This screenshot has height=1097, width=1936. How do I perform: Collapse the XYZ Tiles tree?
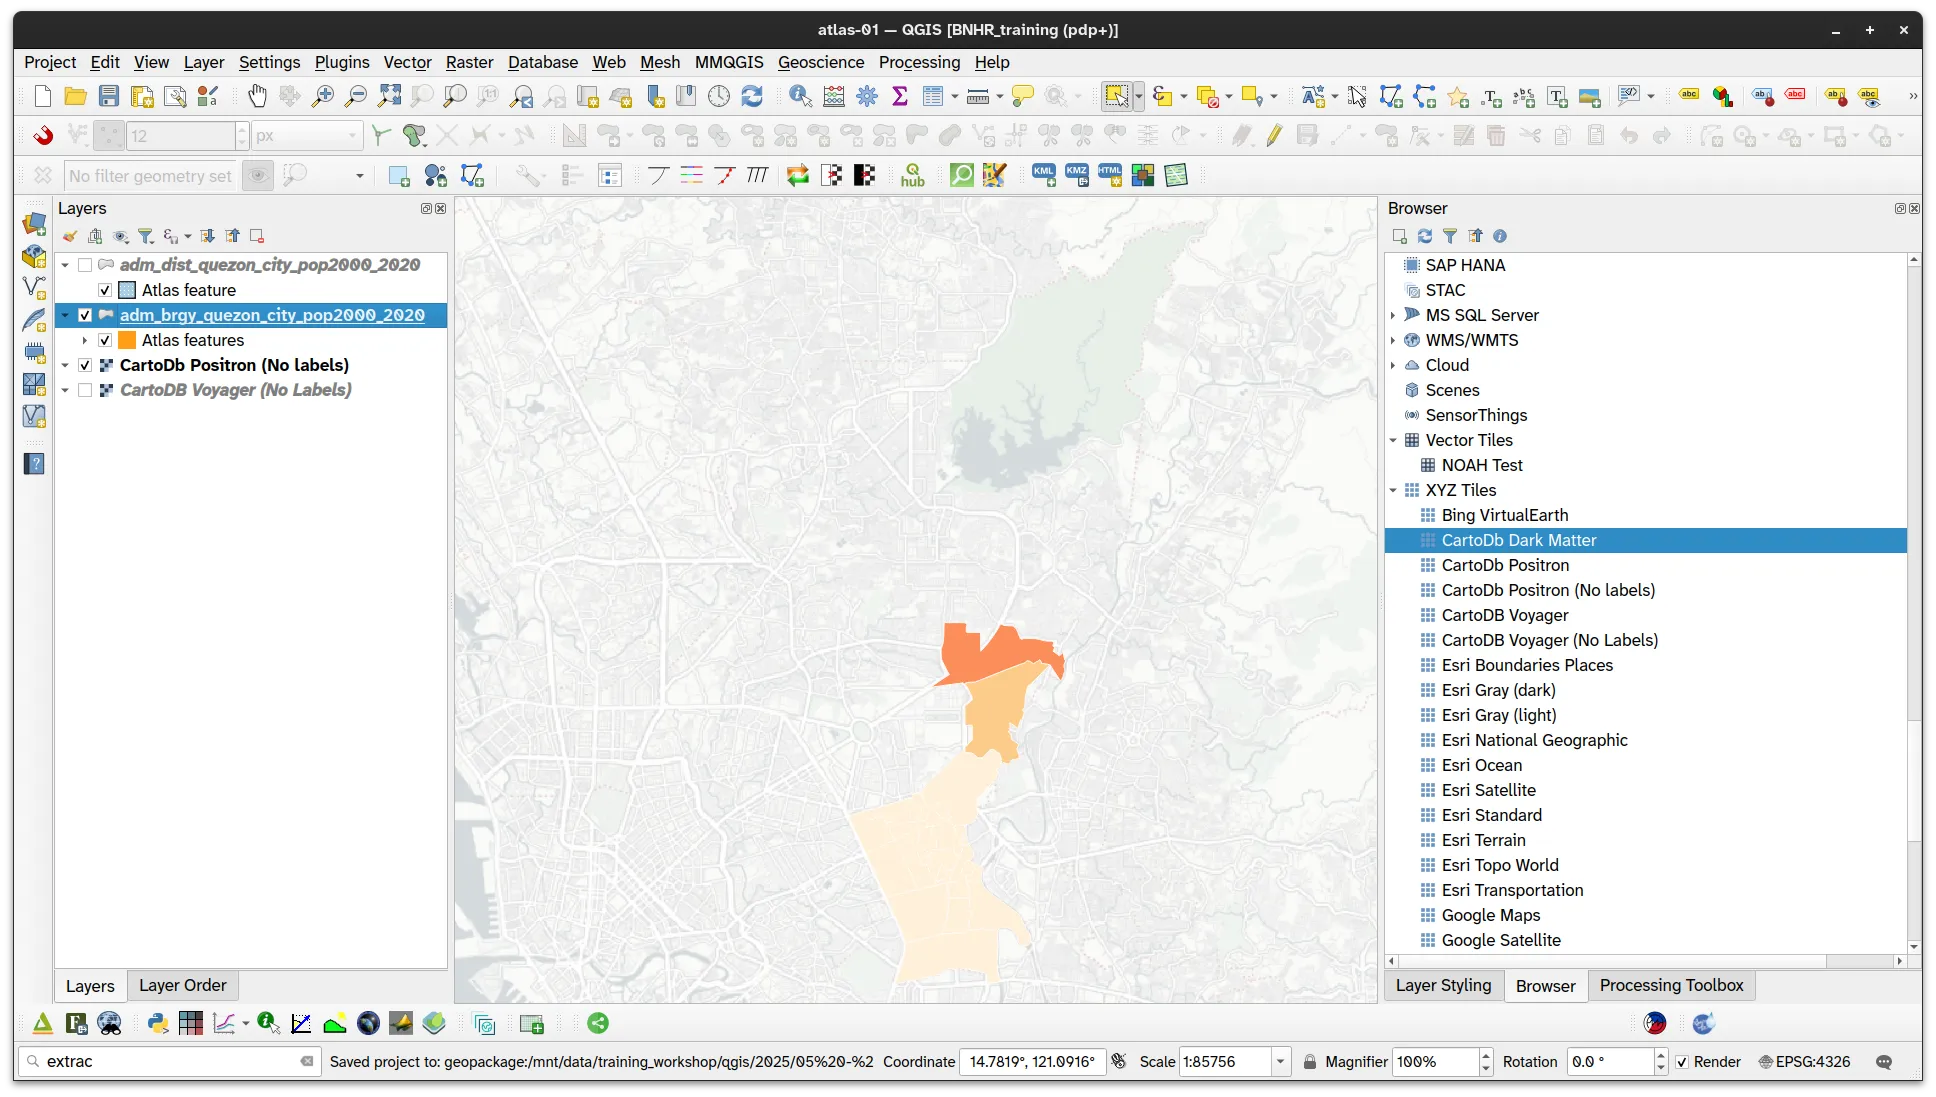(1393, 490)
